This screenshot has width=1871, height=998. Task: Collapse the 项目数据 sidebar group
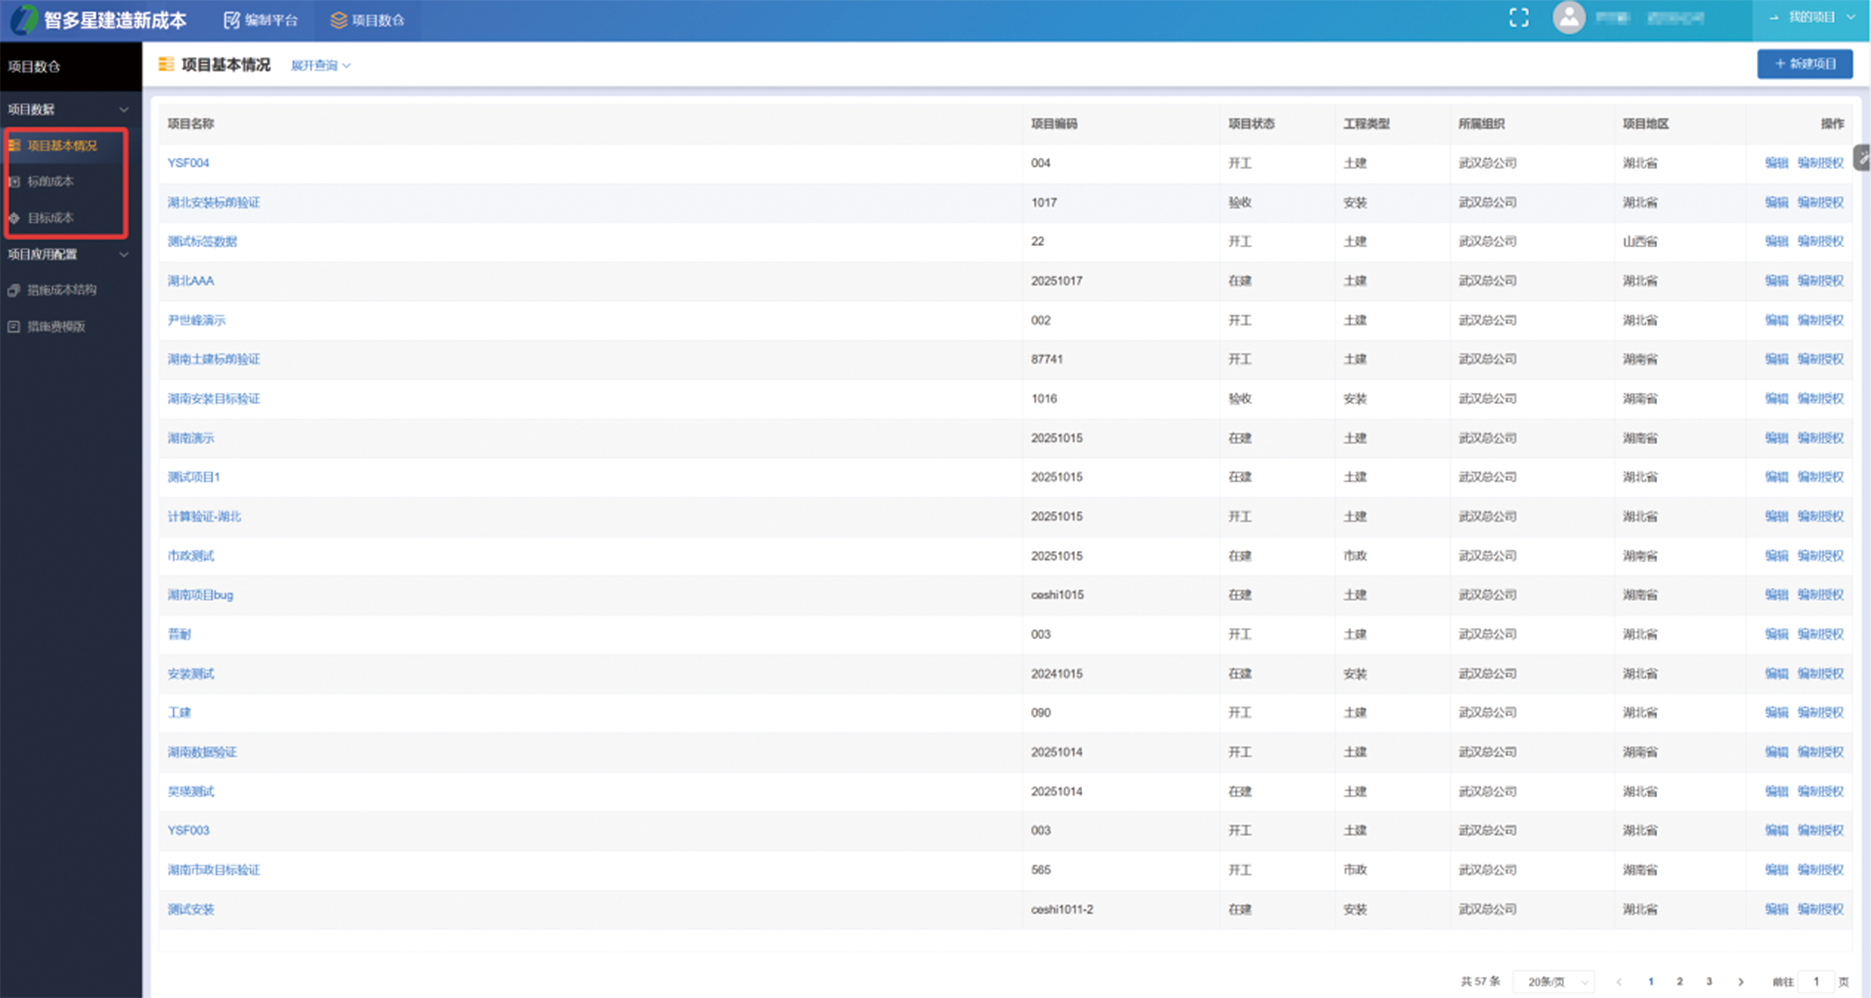point(123,109)
